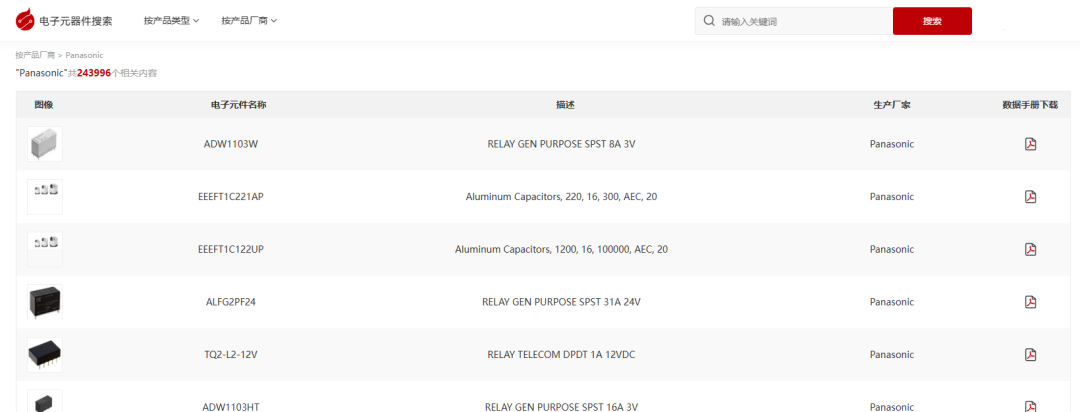1080x412 pixels.
Task: Click the 按产品厂商 breadcrumb link
Action: [x=35, y=55]
